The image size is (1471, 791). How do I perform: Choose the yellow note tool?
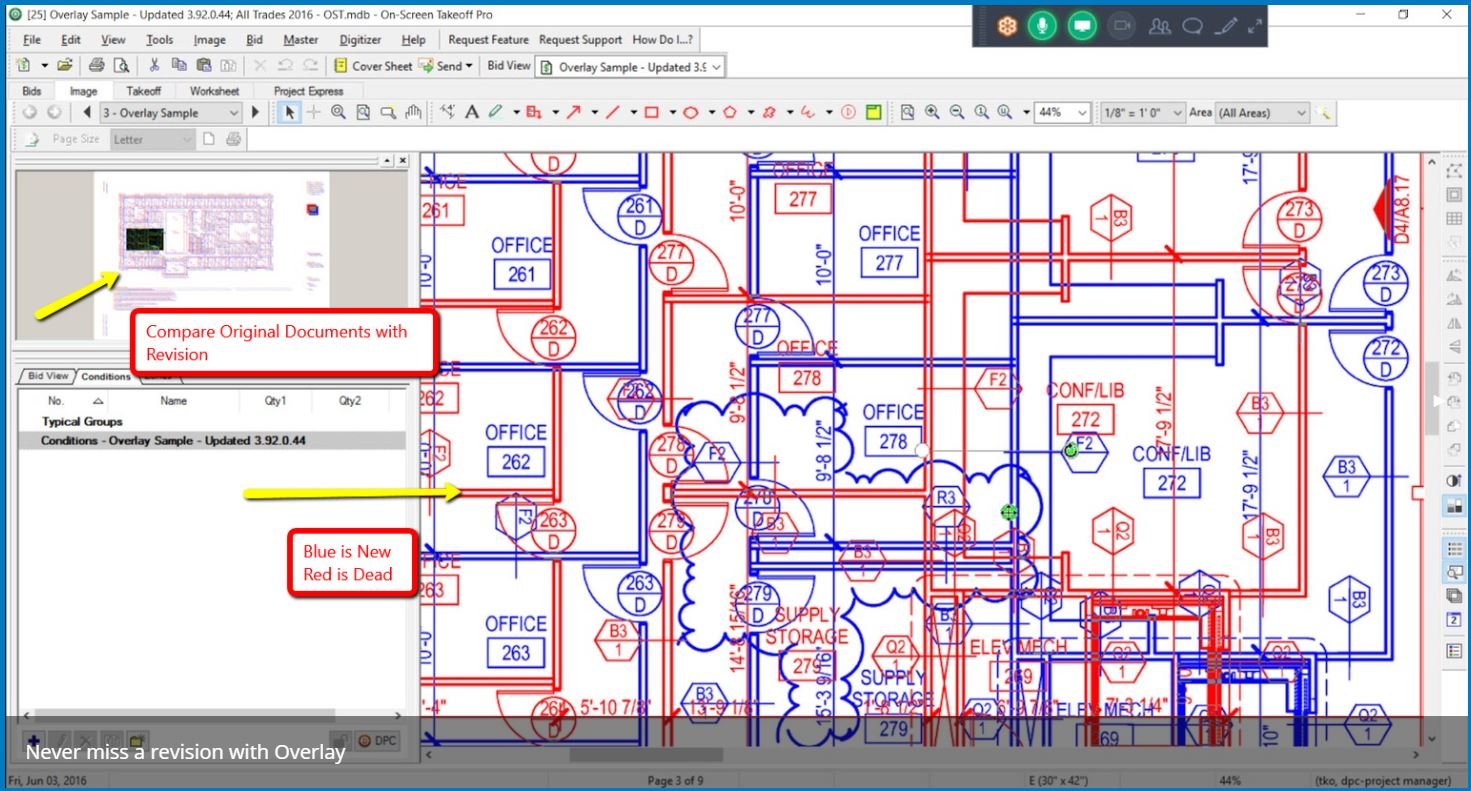873,113
